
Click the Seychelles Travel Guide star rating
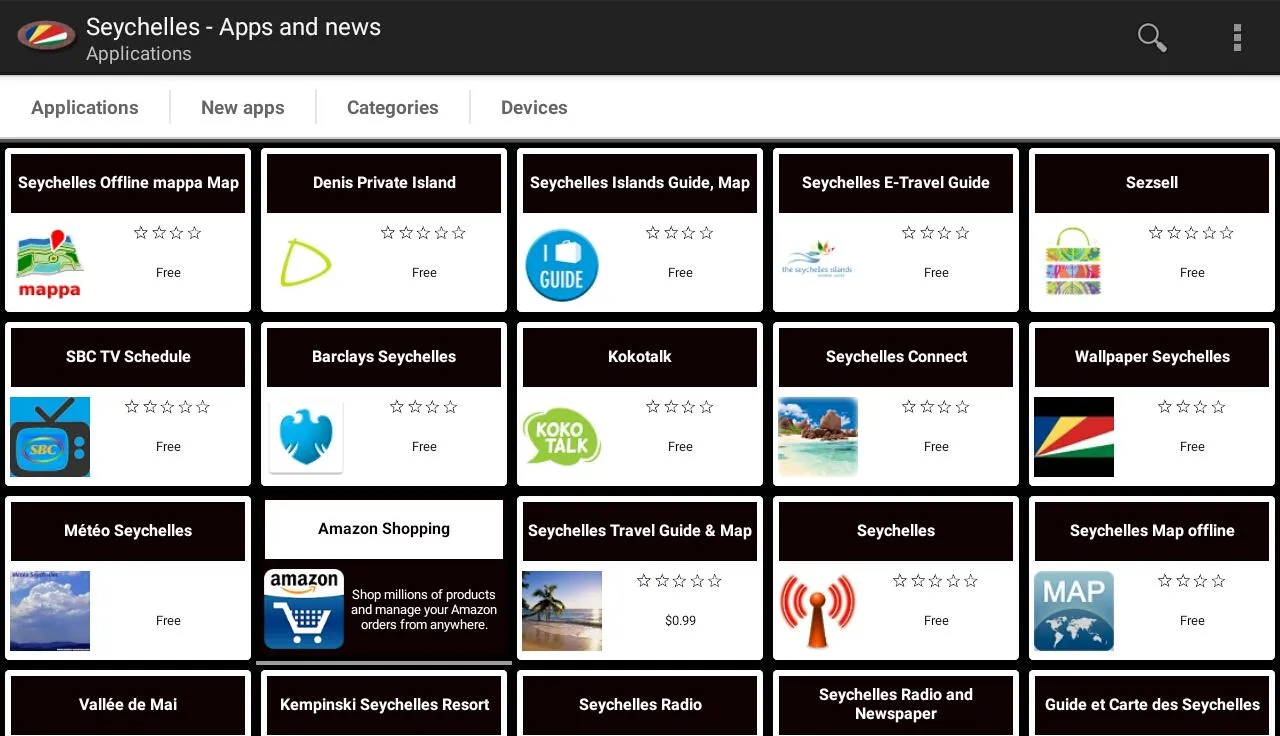[x=680, y=581]
